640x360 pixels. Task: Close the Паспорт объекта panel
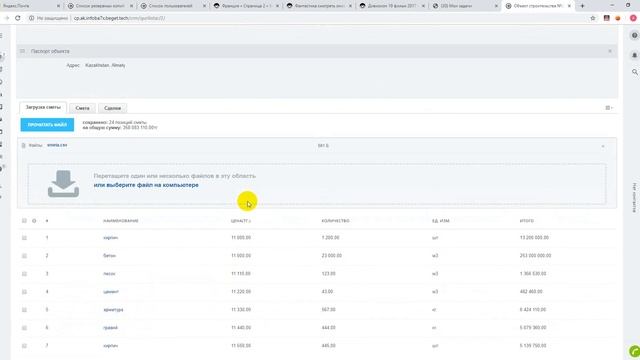(x=610, y=51)
